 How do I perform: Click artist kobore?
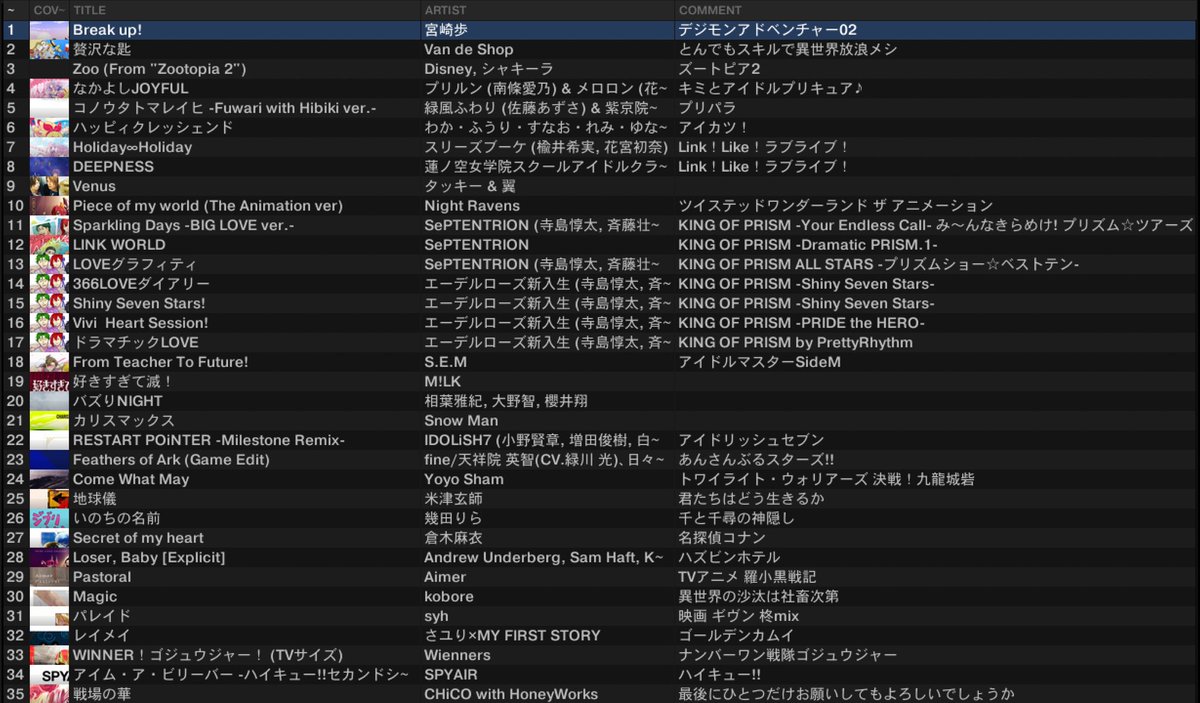point(449,597)
